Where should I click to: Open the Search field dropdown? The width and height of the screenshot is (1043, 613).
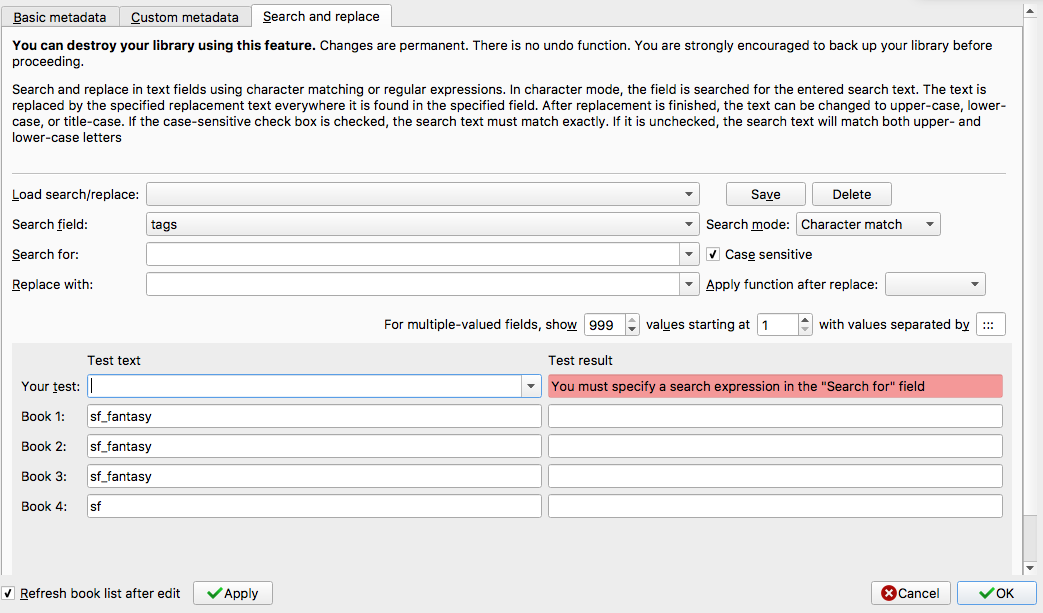tap(691, 225)
